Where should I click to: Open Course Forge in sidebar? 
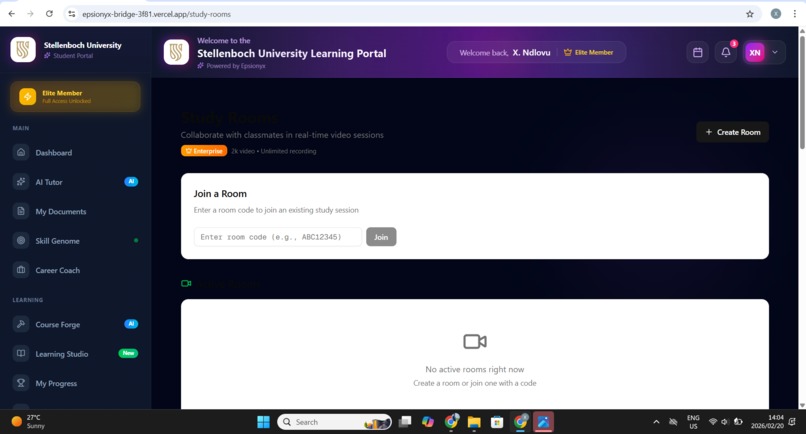75,324
